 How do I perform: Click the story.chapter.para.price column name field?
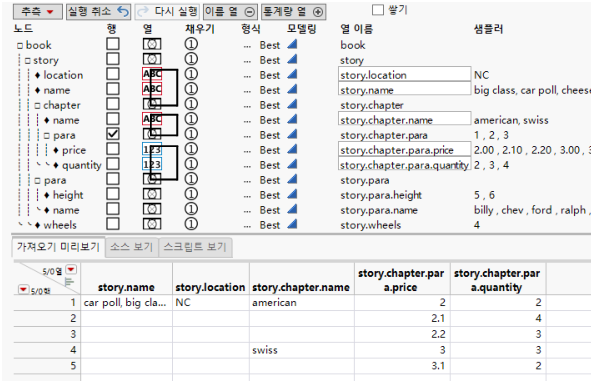coord(404,149)
